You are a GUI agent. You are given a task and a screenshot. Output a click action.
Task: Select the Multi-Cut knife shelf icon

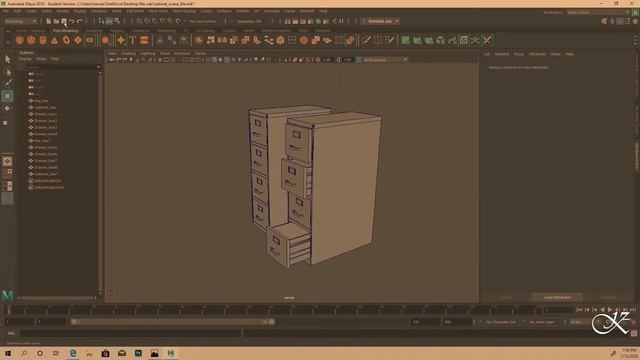click(366, 40)
